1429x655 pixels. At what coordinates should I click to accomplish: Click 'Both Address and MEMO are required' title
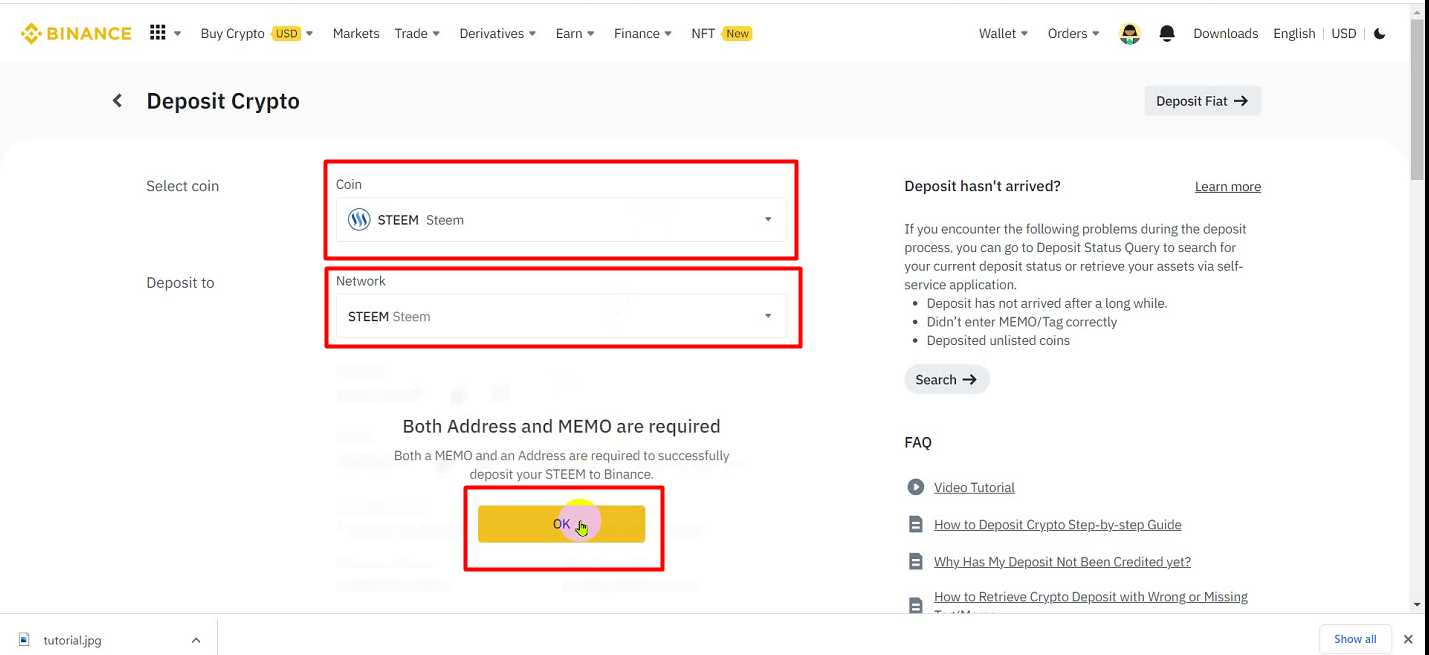point(561,426)
